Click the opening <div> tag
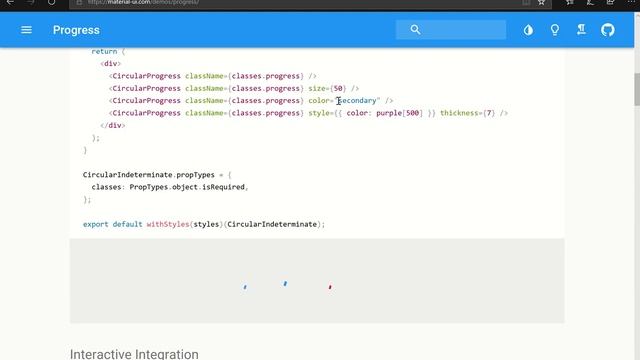The image size is (640, 360). [x=111, y=64]
